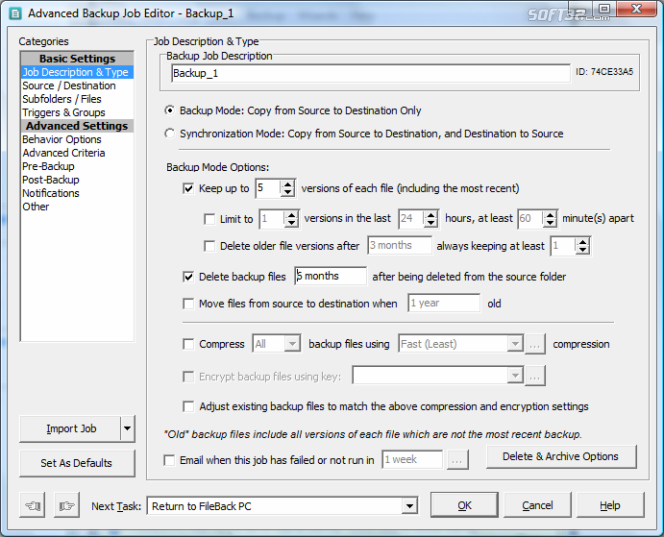Enable the 'Limit to' versions checkbox
The width and height of the screenshot is (664, 537).
coord(209,219)
